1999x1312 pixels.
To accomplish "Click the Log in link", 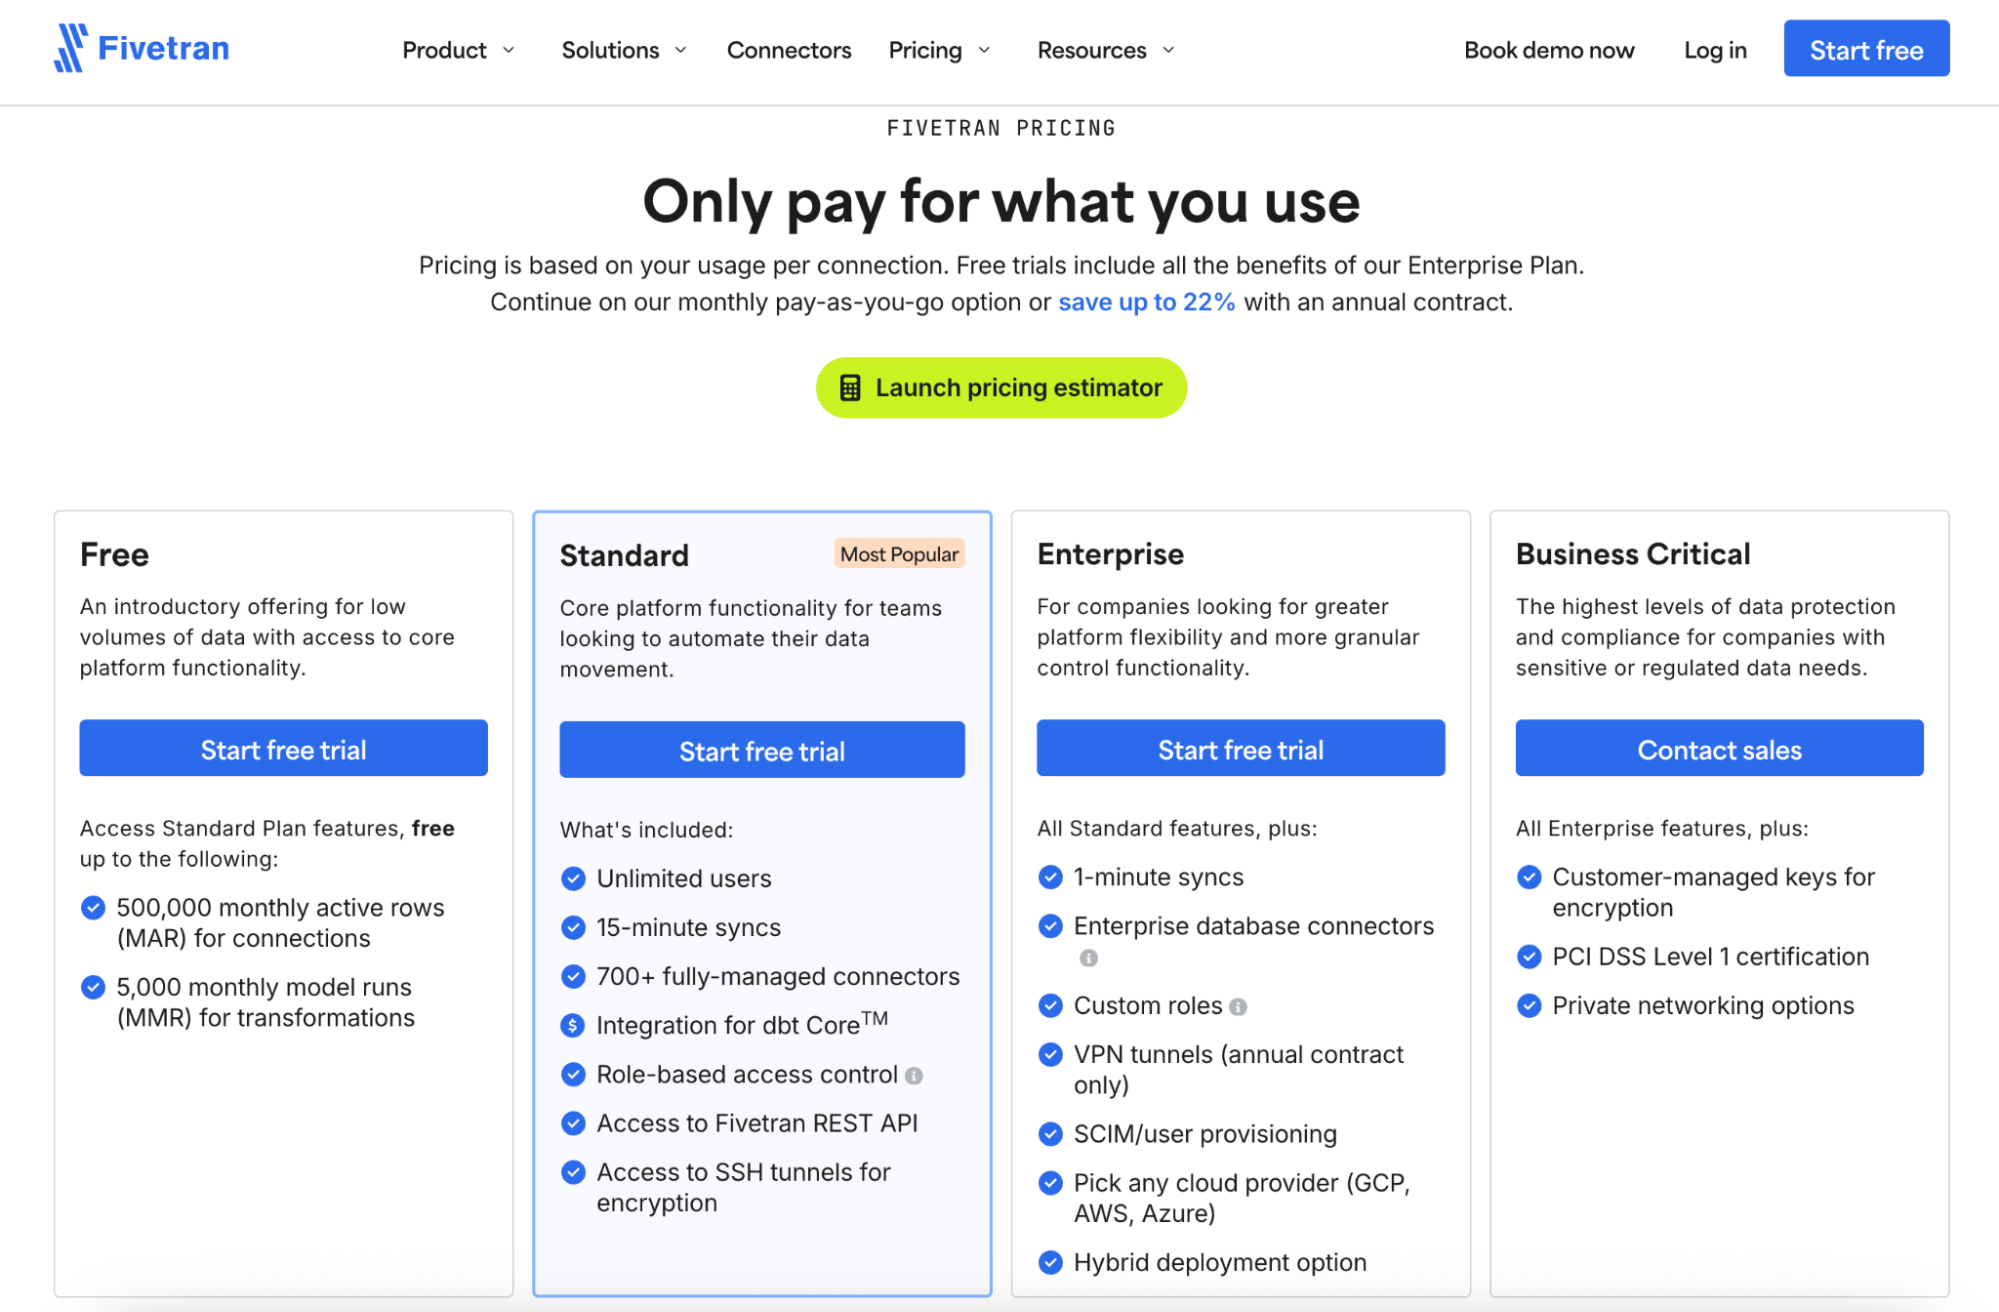I will [1715, 50].
